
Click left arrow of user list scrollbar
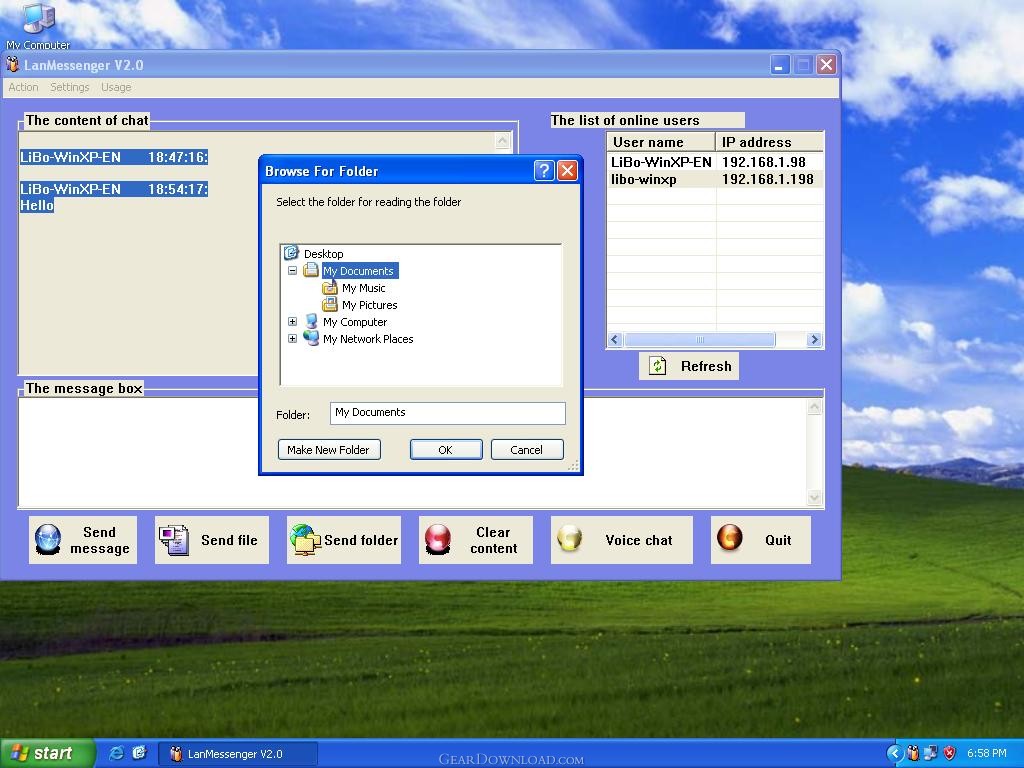pos(615,340)
